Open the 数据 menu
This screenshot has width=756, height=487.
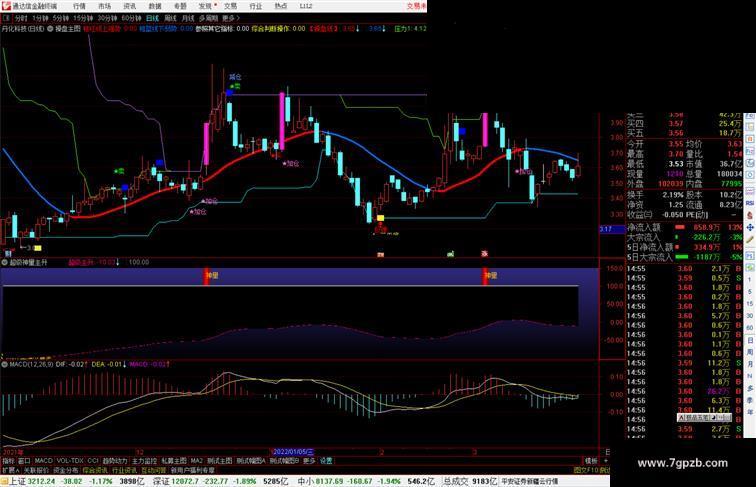tap(155, 6)
